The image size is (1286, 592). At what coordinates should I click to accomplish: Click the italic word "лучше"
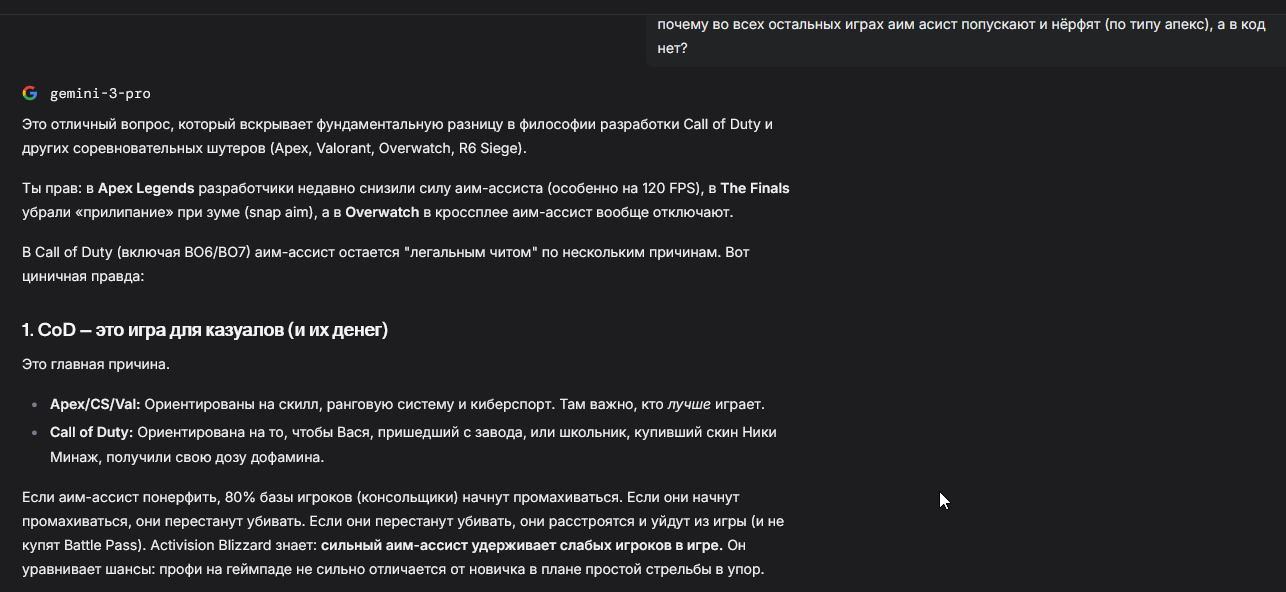tap(689, 405)
